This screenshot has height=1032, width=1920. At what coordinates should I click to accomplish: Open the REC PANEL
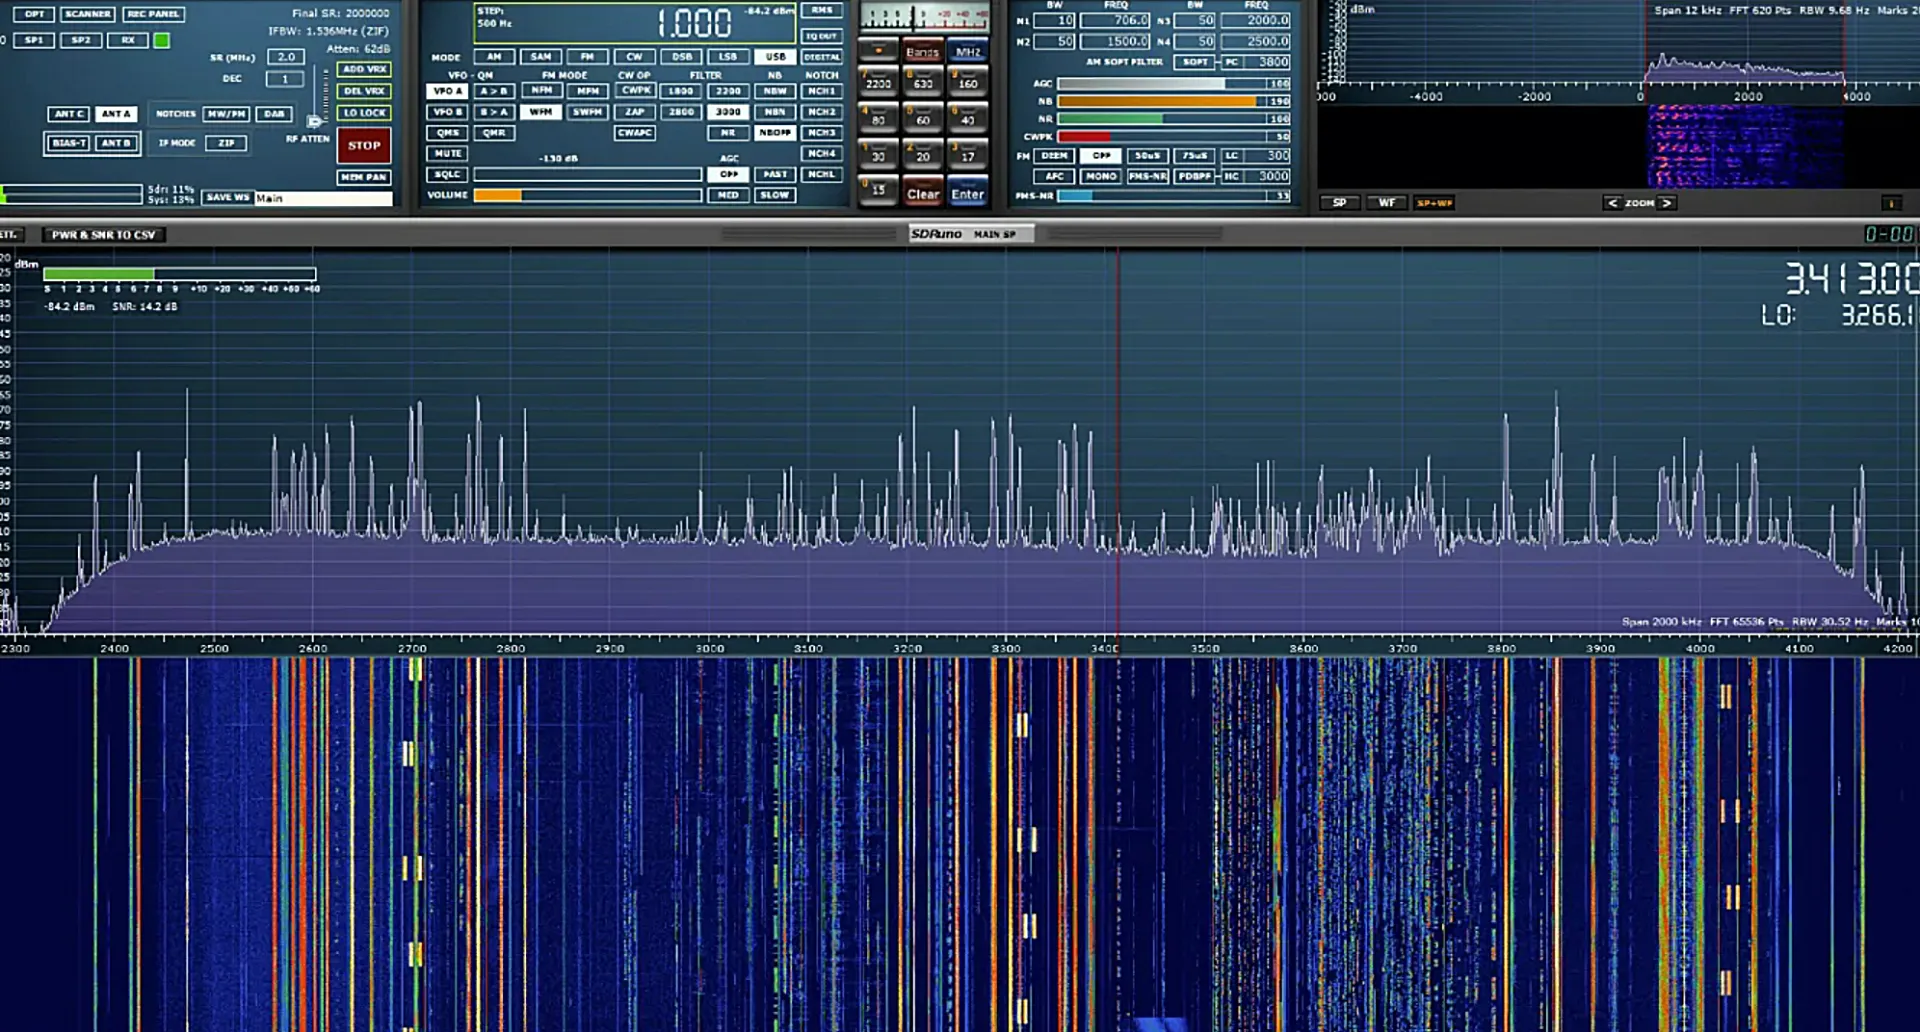coord(152,13)
